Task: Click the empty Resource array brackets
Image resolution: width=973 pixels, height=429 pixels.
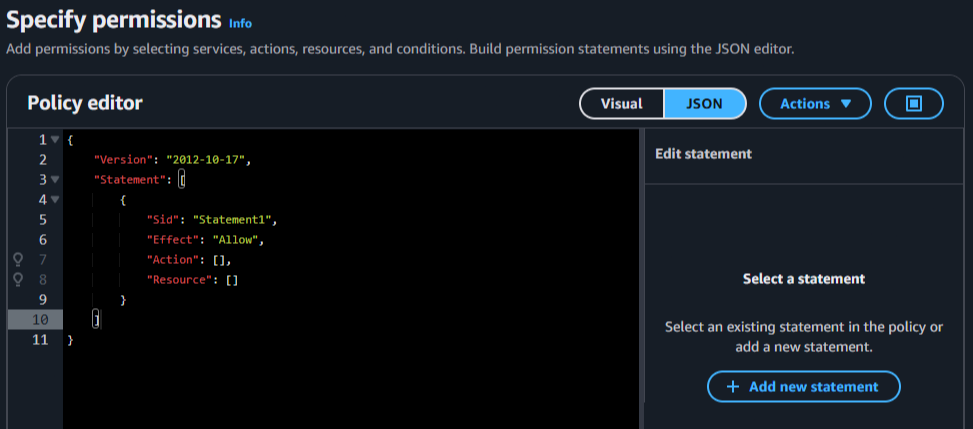Action: [232, 280]
